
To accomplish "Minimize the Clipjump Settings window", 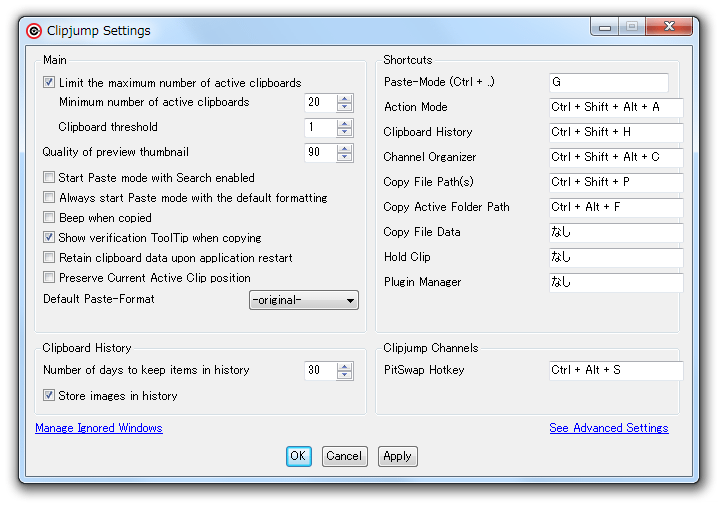I will [605, 27].
